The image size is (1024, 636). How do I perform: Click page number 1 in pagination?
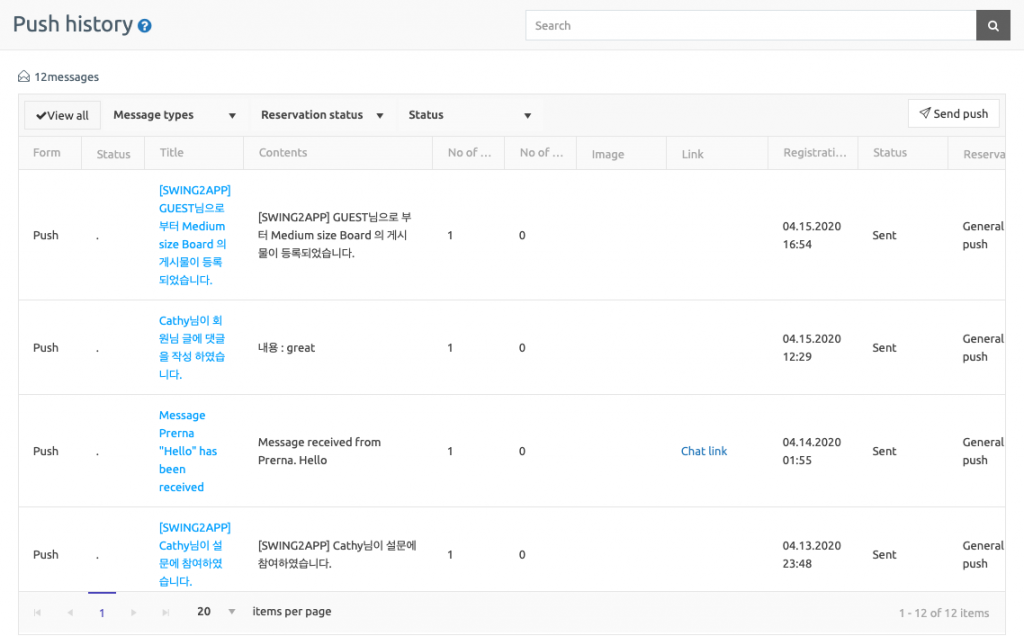click(101, 612)
